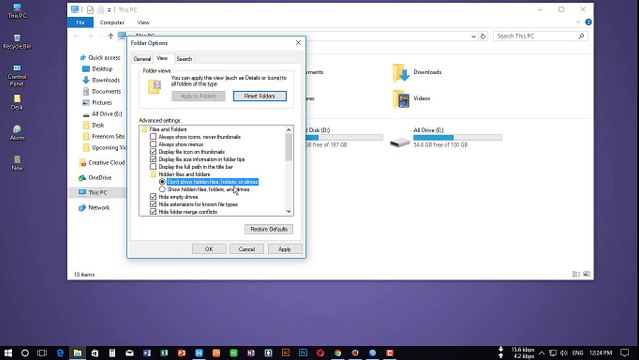Launch Microsoft Edge from taskbar
This screenshot has height=360, width=639.
[60, 353]
